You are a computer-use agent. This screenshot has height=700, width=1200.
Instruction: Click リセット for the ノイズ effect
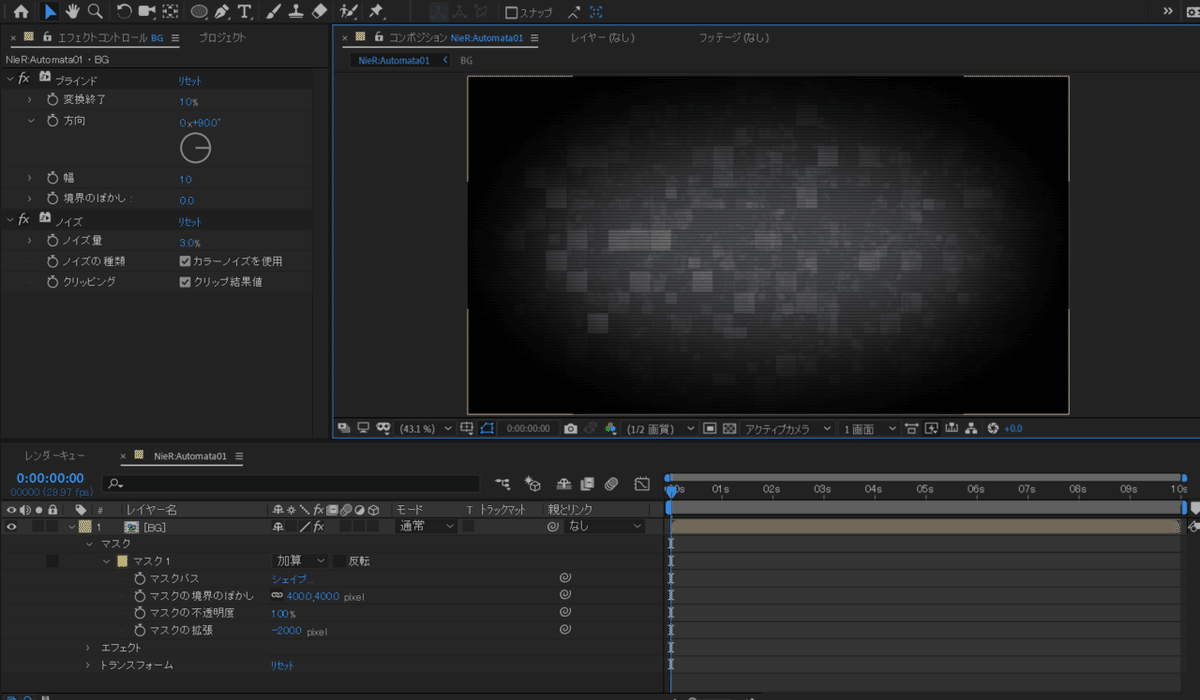click(190, 222)
